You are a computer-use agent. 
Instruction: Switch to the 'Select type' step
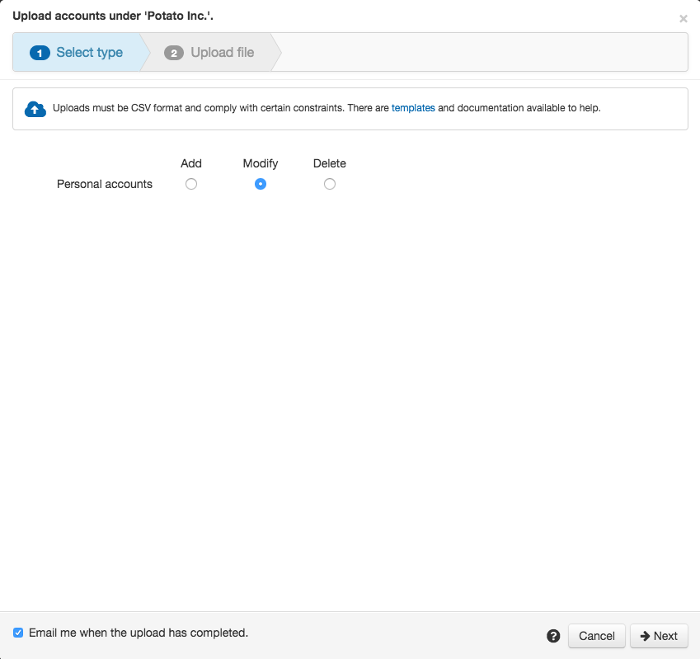coord(89,53)
